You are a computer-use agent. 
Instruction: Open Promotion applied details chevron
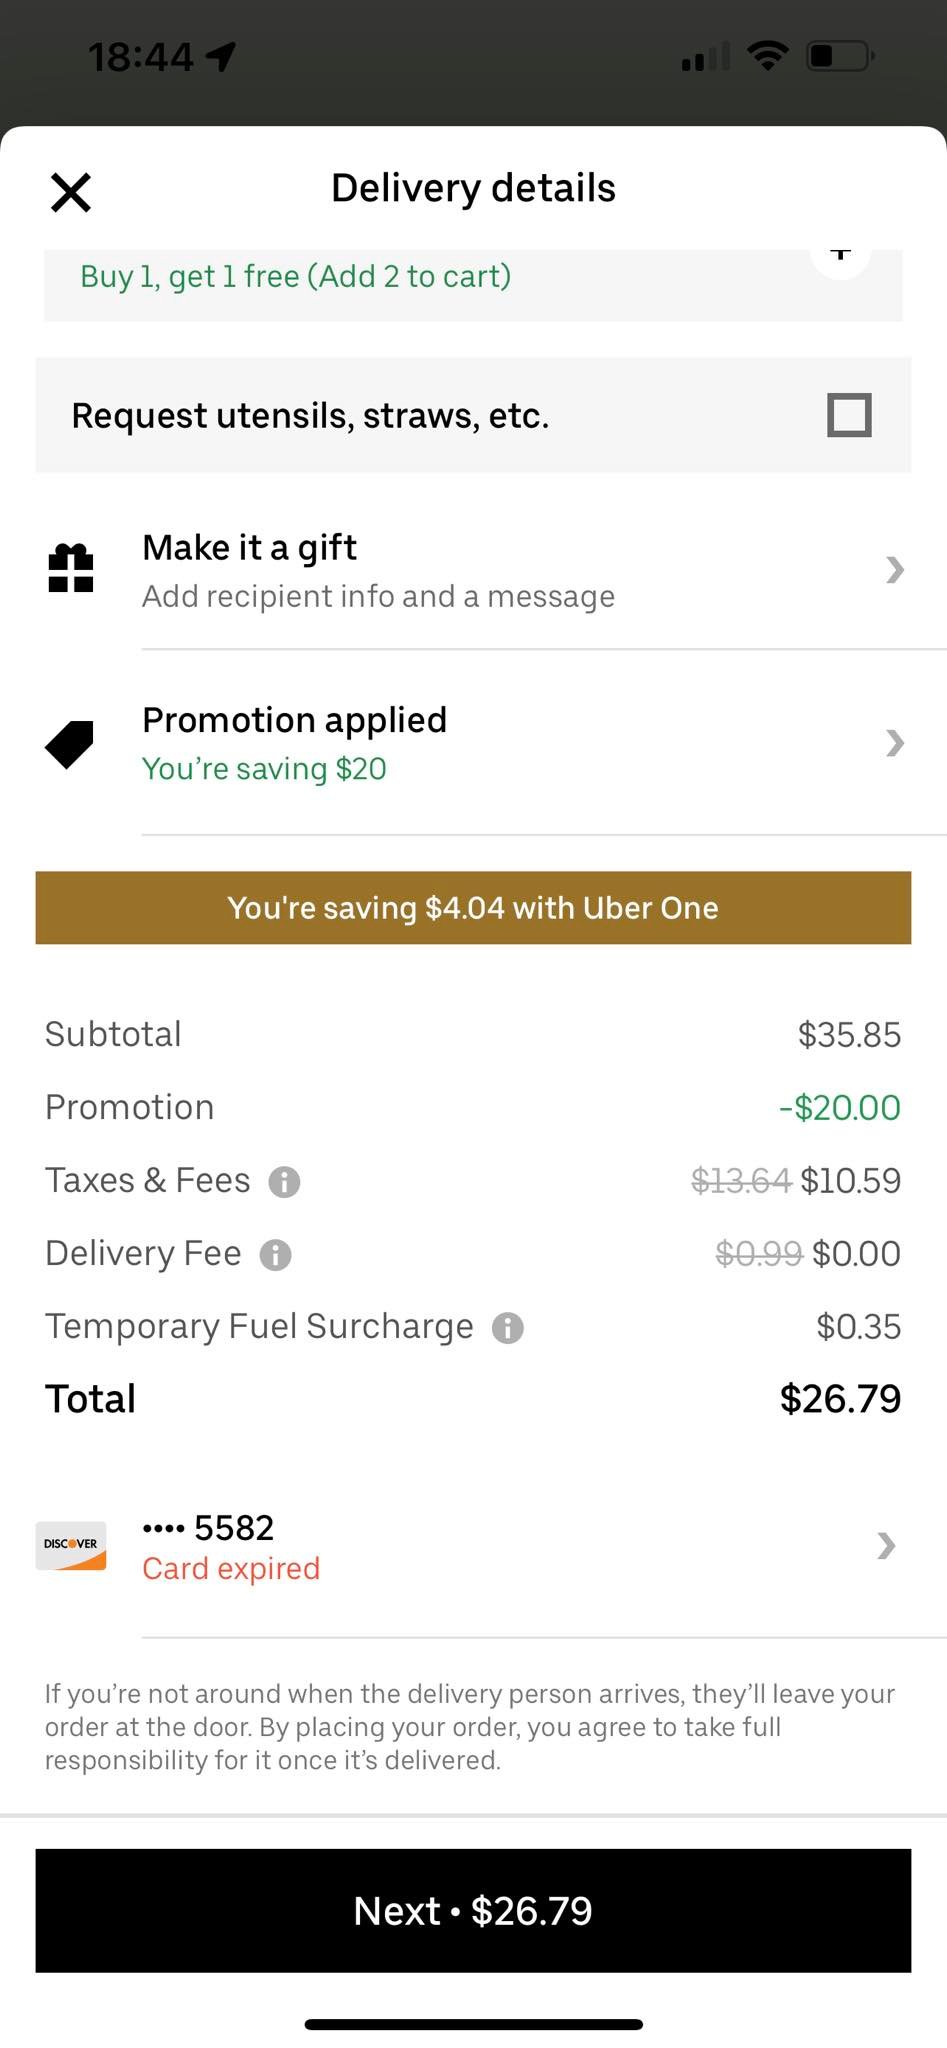(895, 743)
